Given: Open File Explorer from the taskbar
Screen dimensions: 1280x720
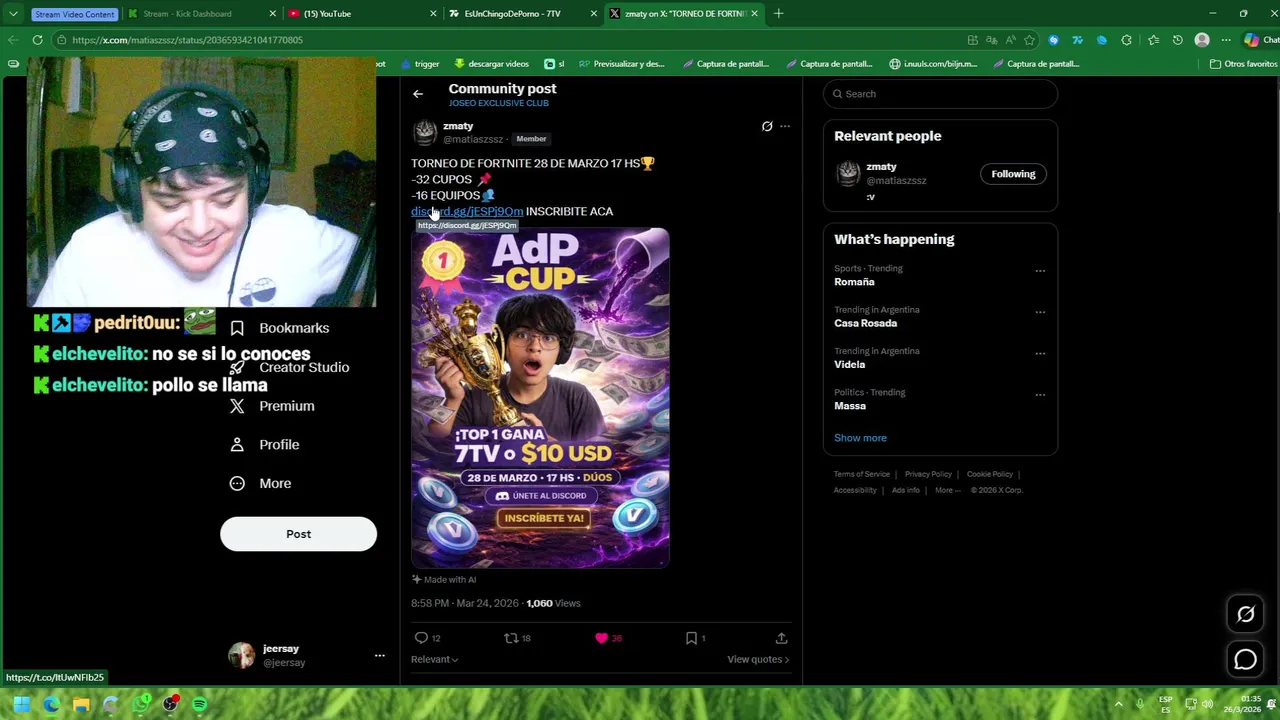Looking at the screenshot, I should point(81,704).
